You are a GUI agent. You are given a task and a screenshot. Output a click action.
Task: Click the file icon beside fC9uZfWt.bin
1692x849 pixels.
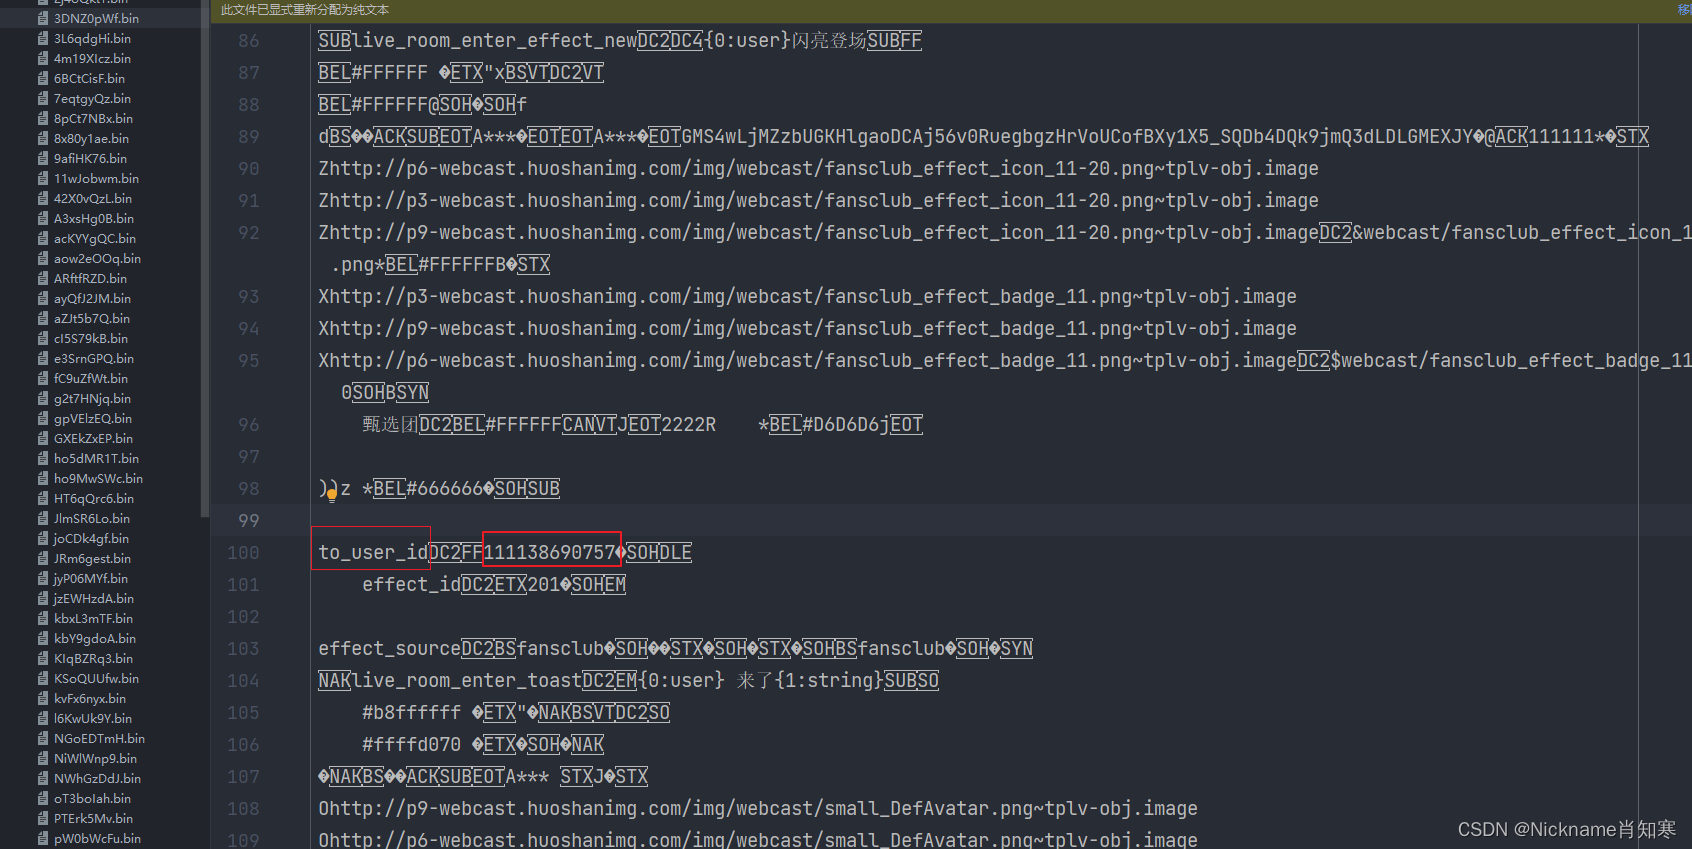click(43, 378)
